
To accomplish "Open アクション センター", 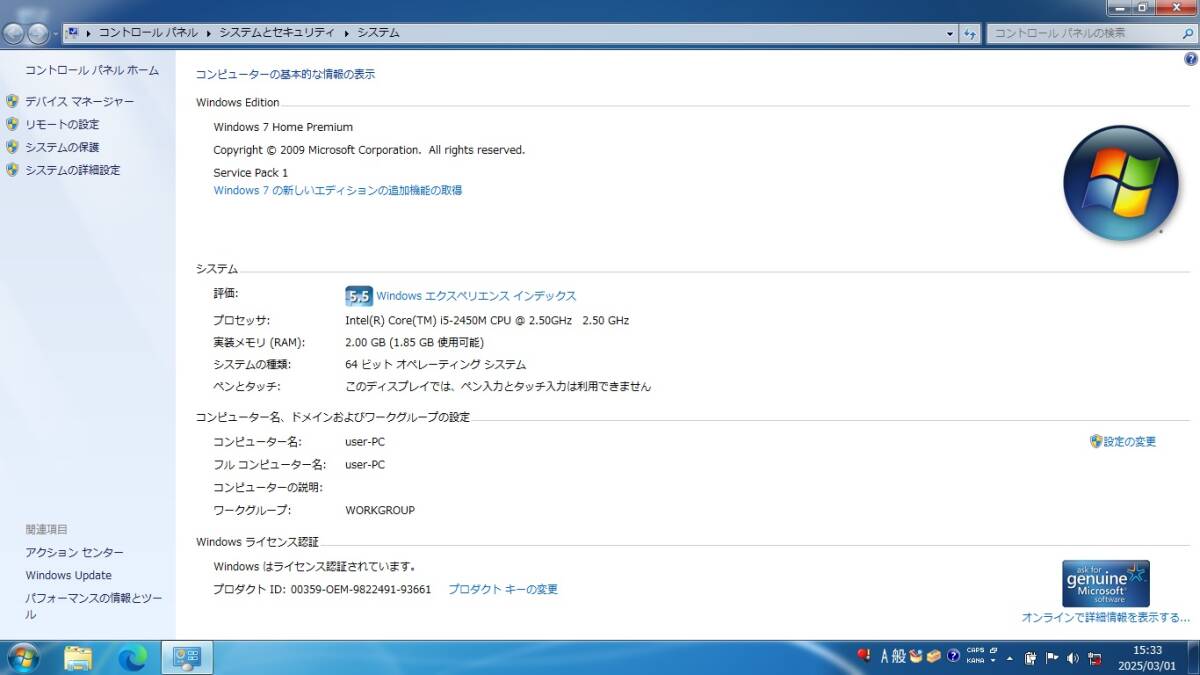I will pyautogui.click(x=75, y=552).
